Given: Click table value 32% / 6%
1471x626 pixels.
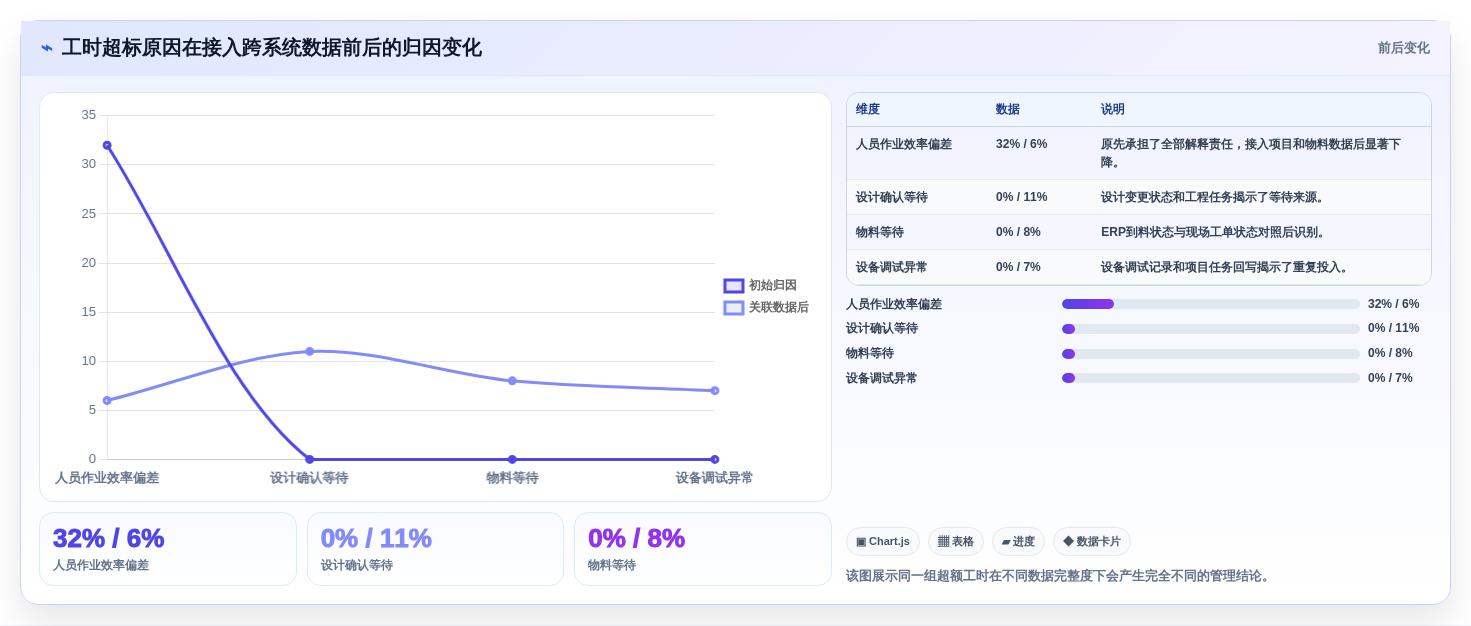Looking at the screenshot, I should (x=1022, y=144).
